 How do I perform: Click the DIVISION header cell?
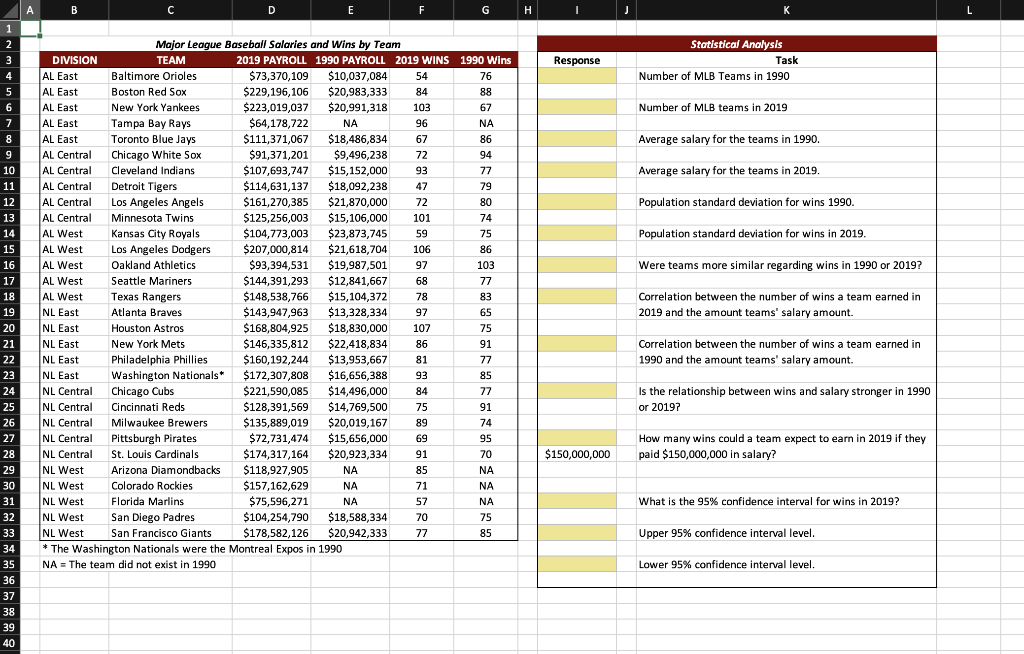(x=74, y=60)
